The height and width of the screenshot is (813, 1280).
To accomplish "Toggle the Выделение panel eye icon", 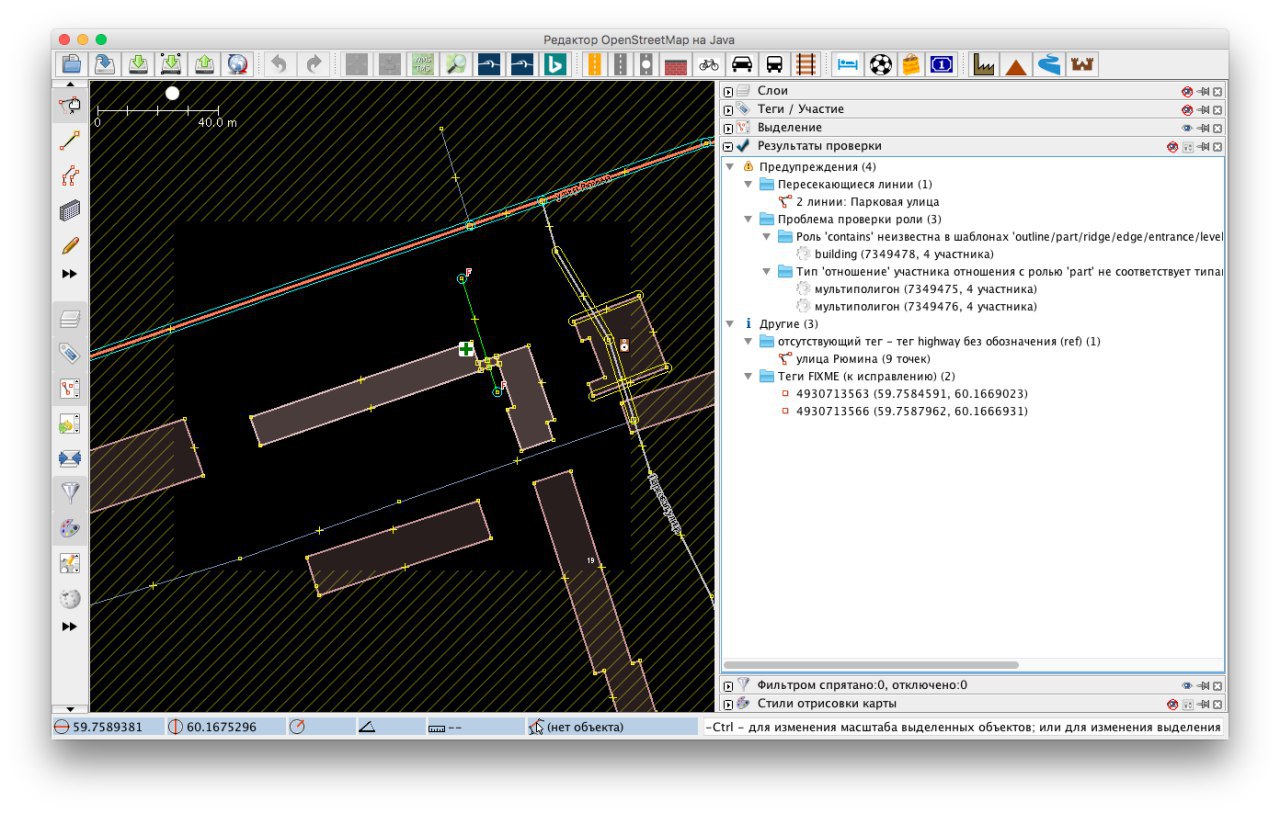I will tap(1187, 128).
